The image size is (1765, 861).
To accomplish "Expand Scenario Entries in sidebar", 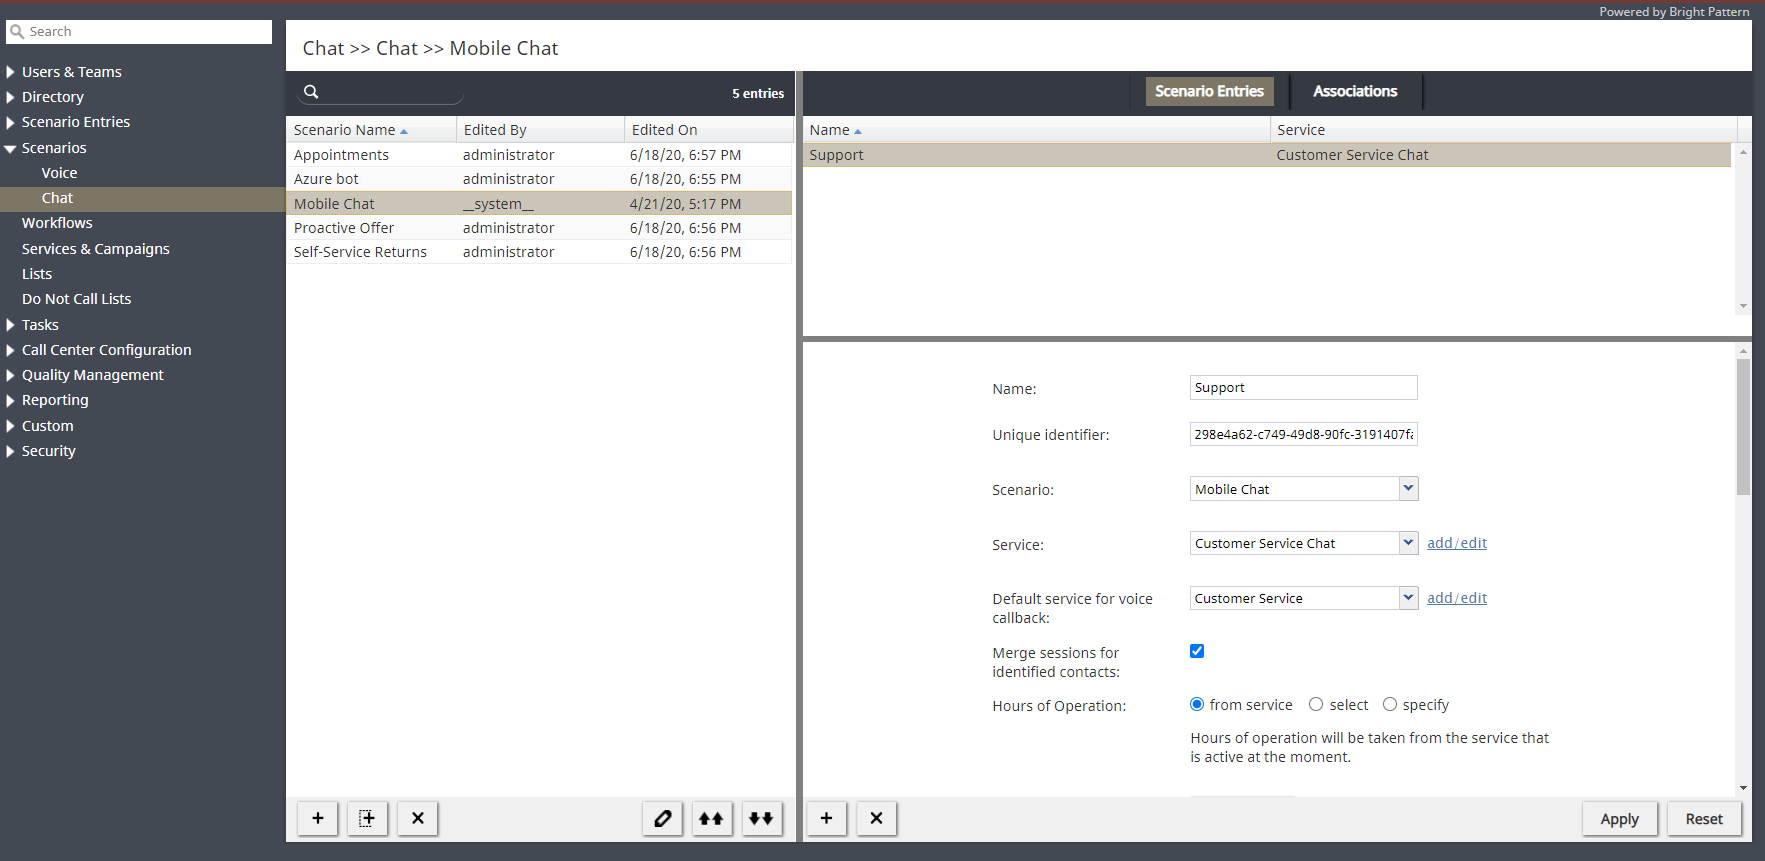I will 10,122.
